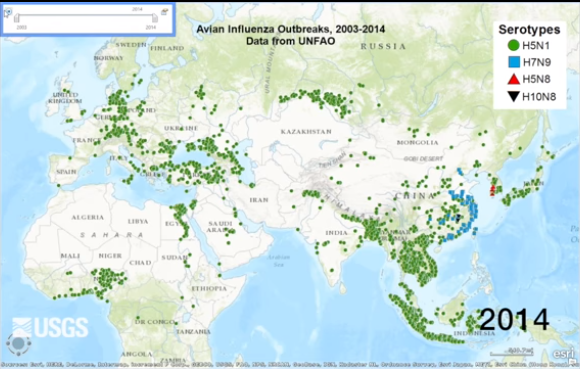Click the 'H7N9' legend label
Screen dimensions: 580x369
coord(537,62)
